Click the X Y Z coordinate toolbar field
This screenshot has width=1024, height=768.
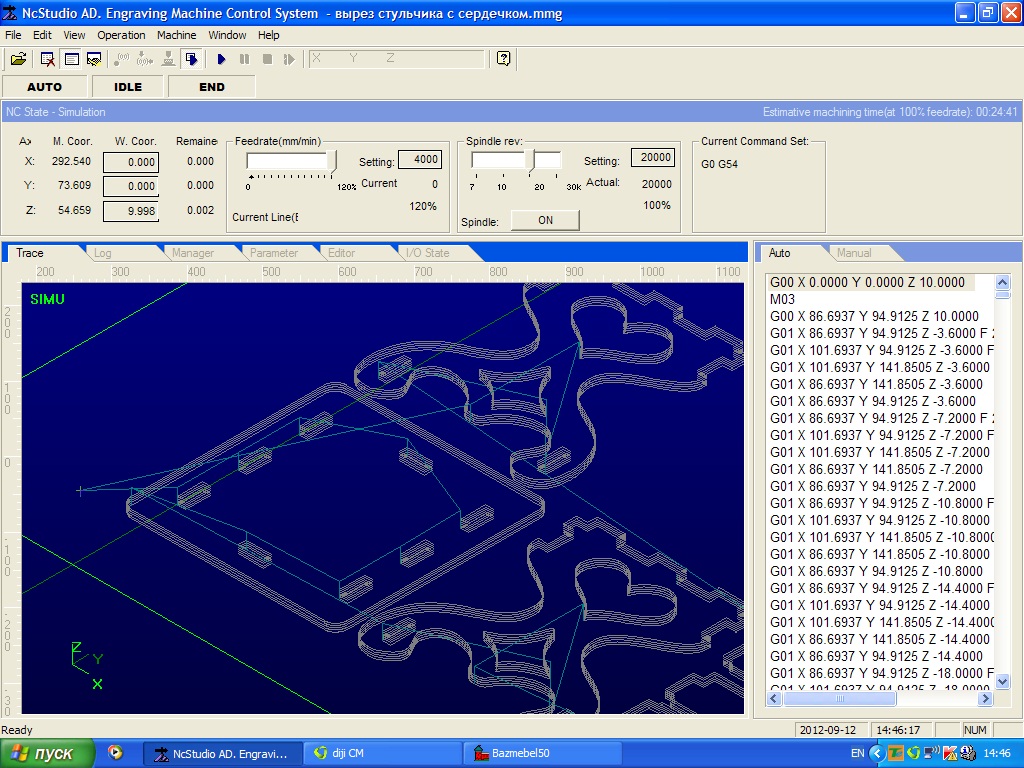click(397, 59)
